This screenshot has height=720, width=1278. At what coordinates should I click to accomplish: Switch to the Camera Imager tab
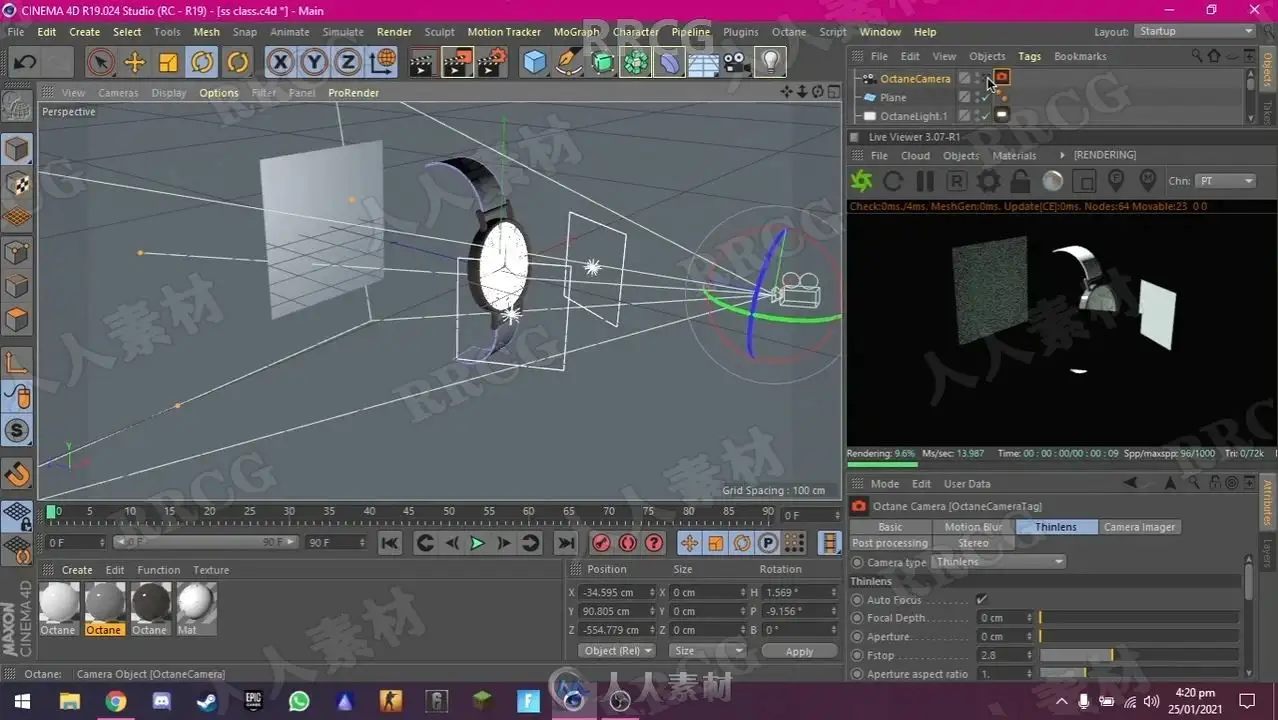[1139, 527]
